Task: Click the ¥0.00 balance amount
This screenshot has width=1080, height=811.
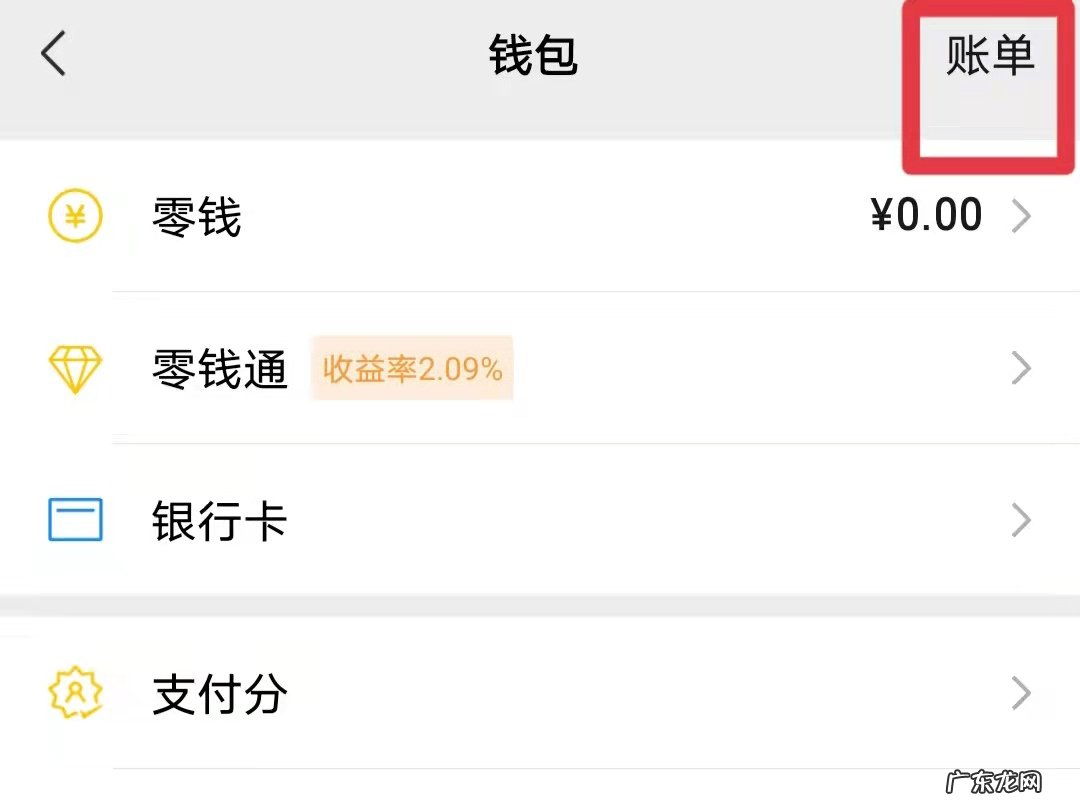Action: pyautogui.click(x=925, y=214)
